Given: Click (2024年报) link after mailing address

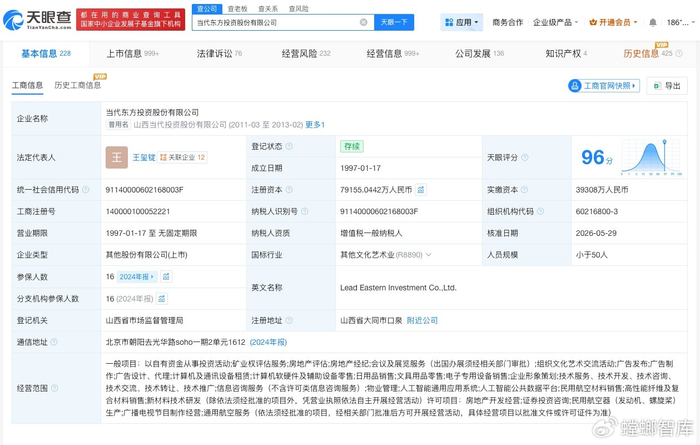Looking at the screenshot, I should tap(268, 342).
